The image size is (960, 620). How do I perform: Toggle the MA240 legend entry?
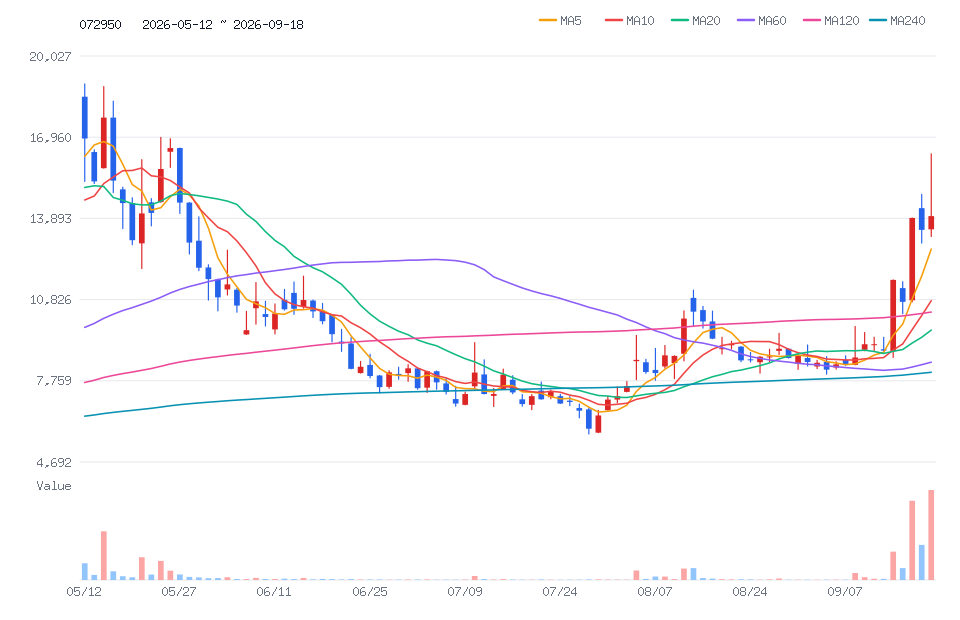898,21
